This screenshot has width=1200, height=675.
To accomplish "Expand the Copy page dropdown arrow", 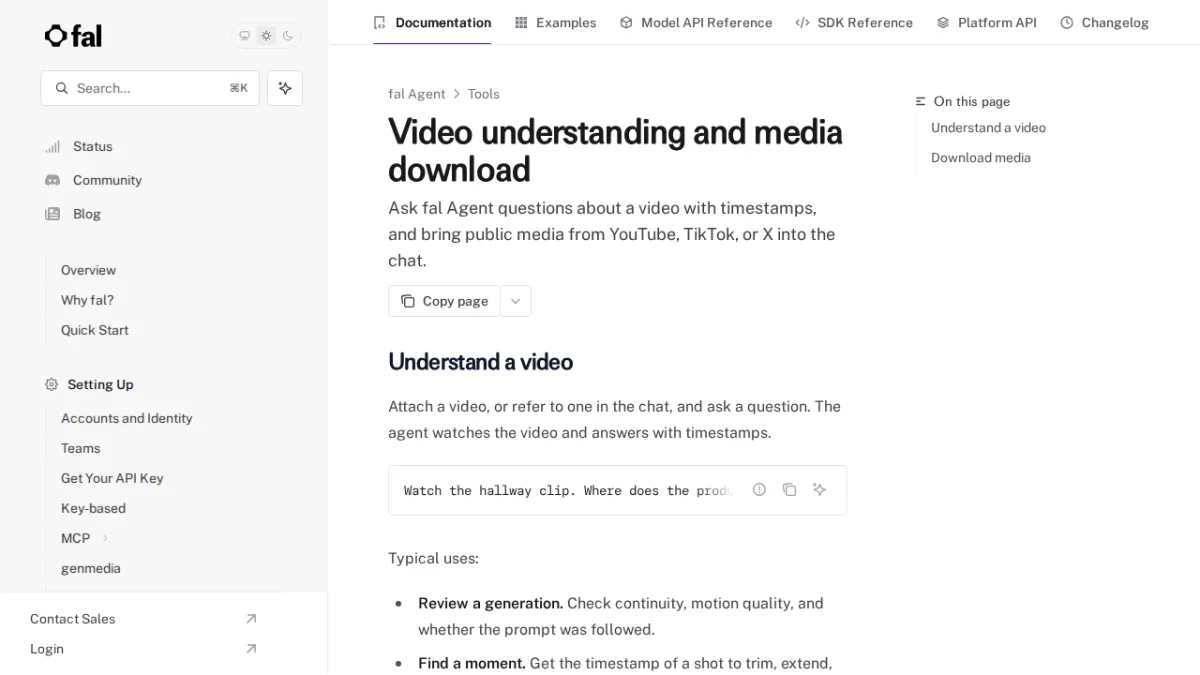I will (516, 301).
